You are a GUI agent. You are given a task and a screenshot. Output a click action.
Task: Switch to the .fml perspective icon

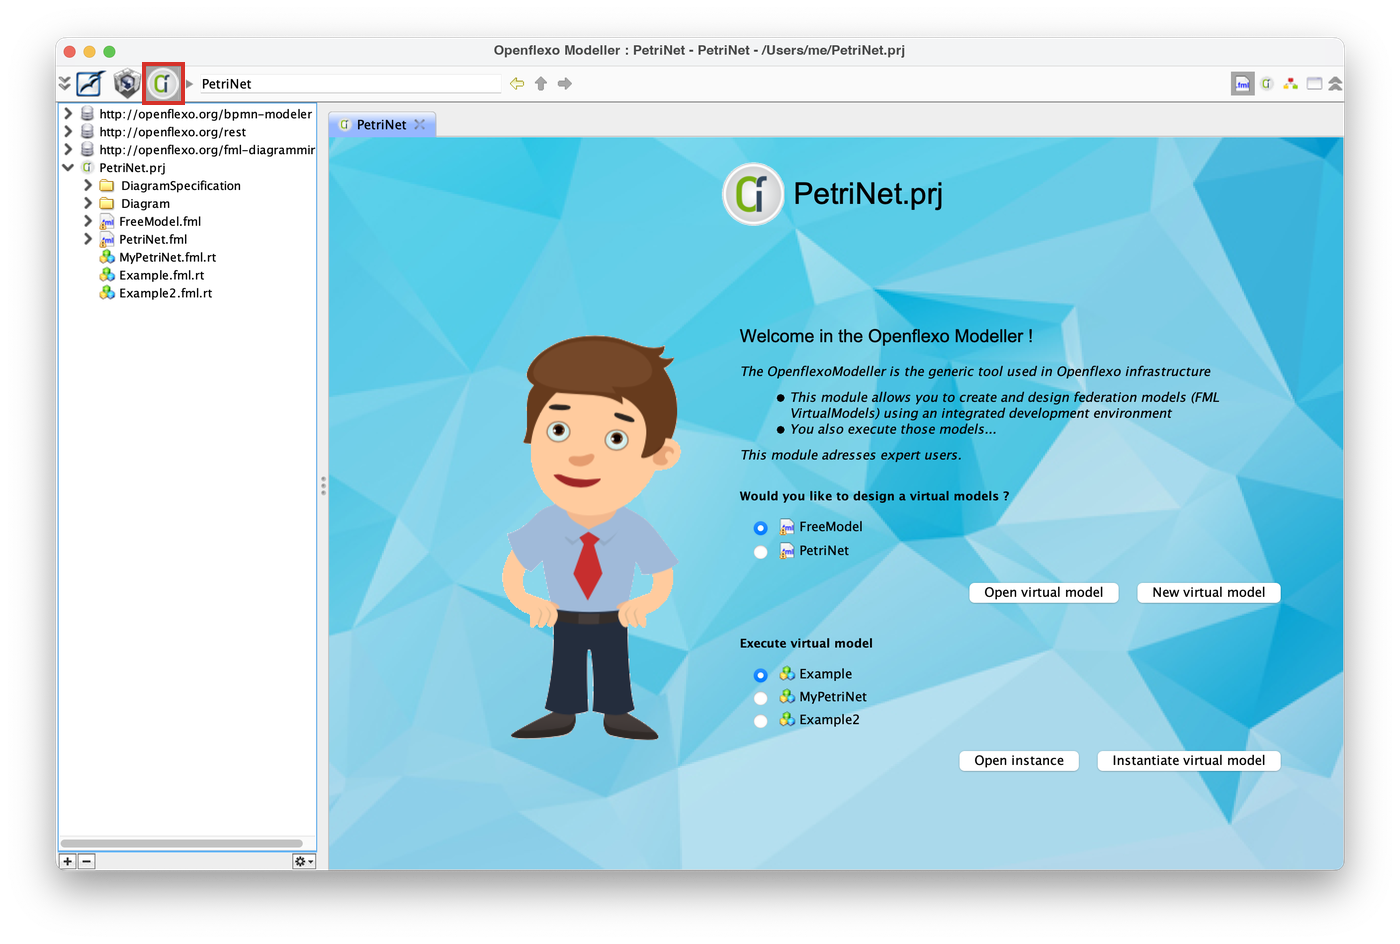pos(1242,84)
